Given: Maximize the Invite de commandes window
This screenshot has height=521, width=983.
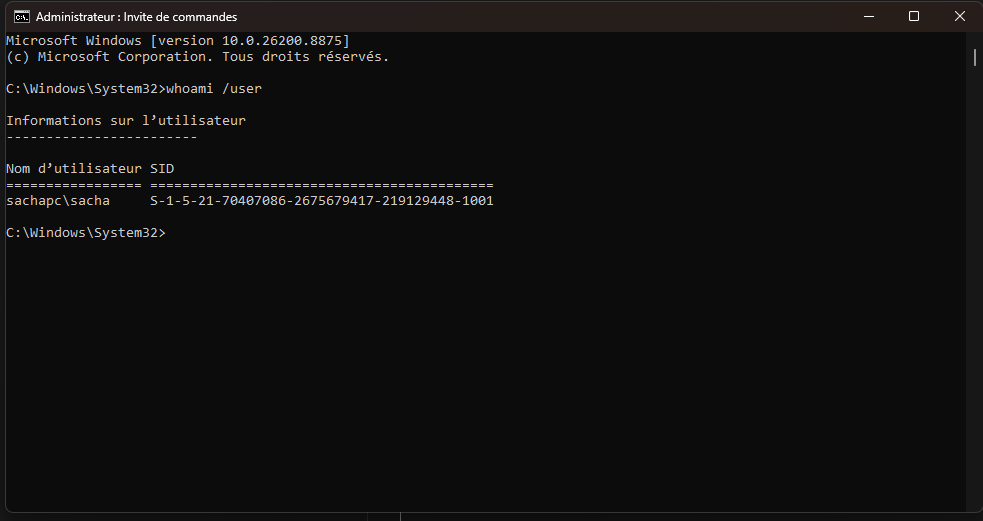Looking at the screenshot, I should point(914,16).
